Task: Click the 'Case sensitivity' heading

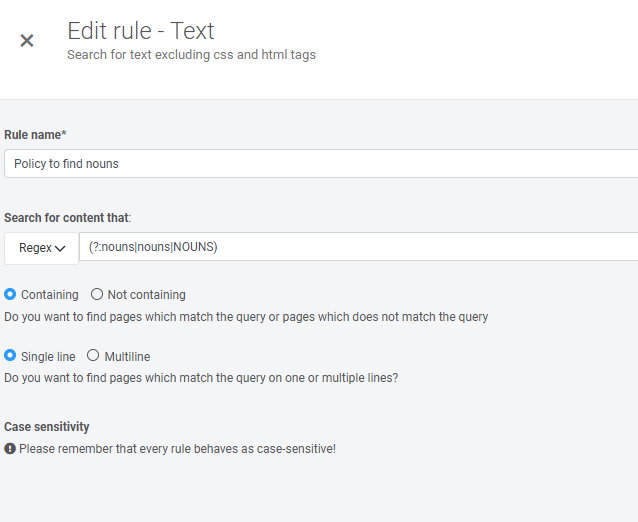Action: click(47, 427)
